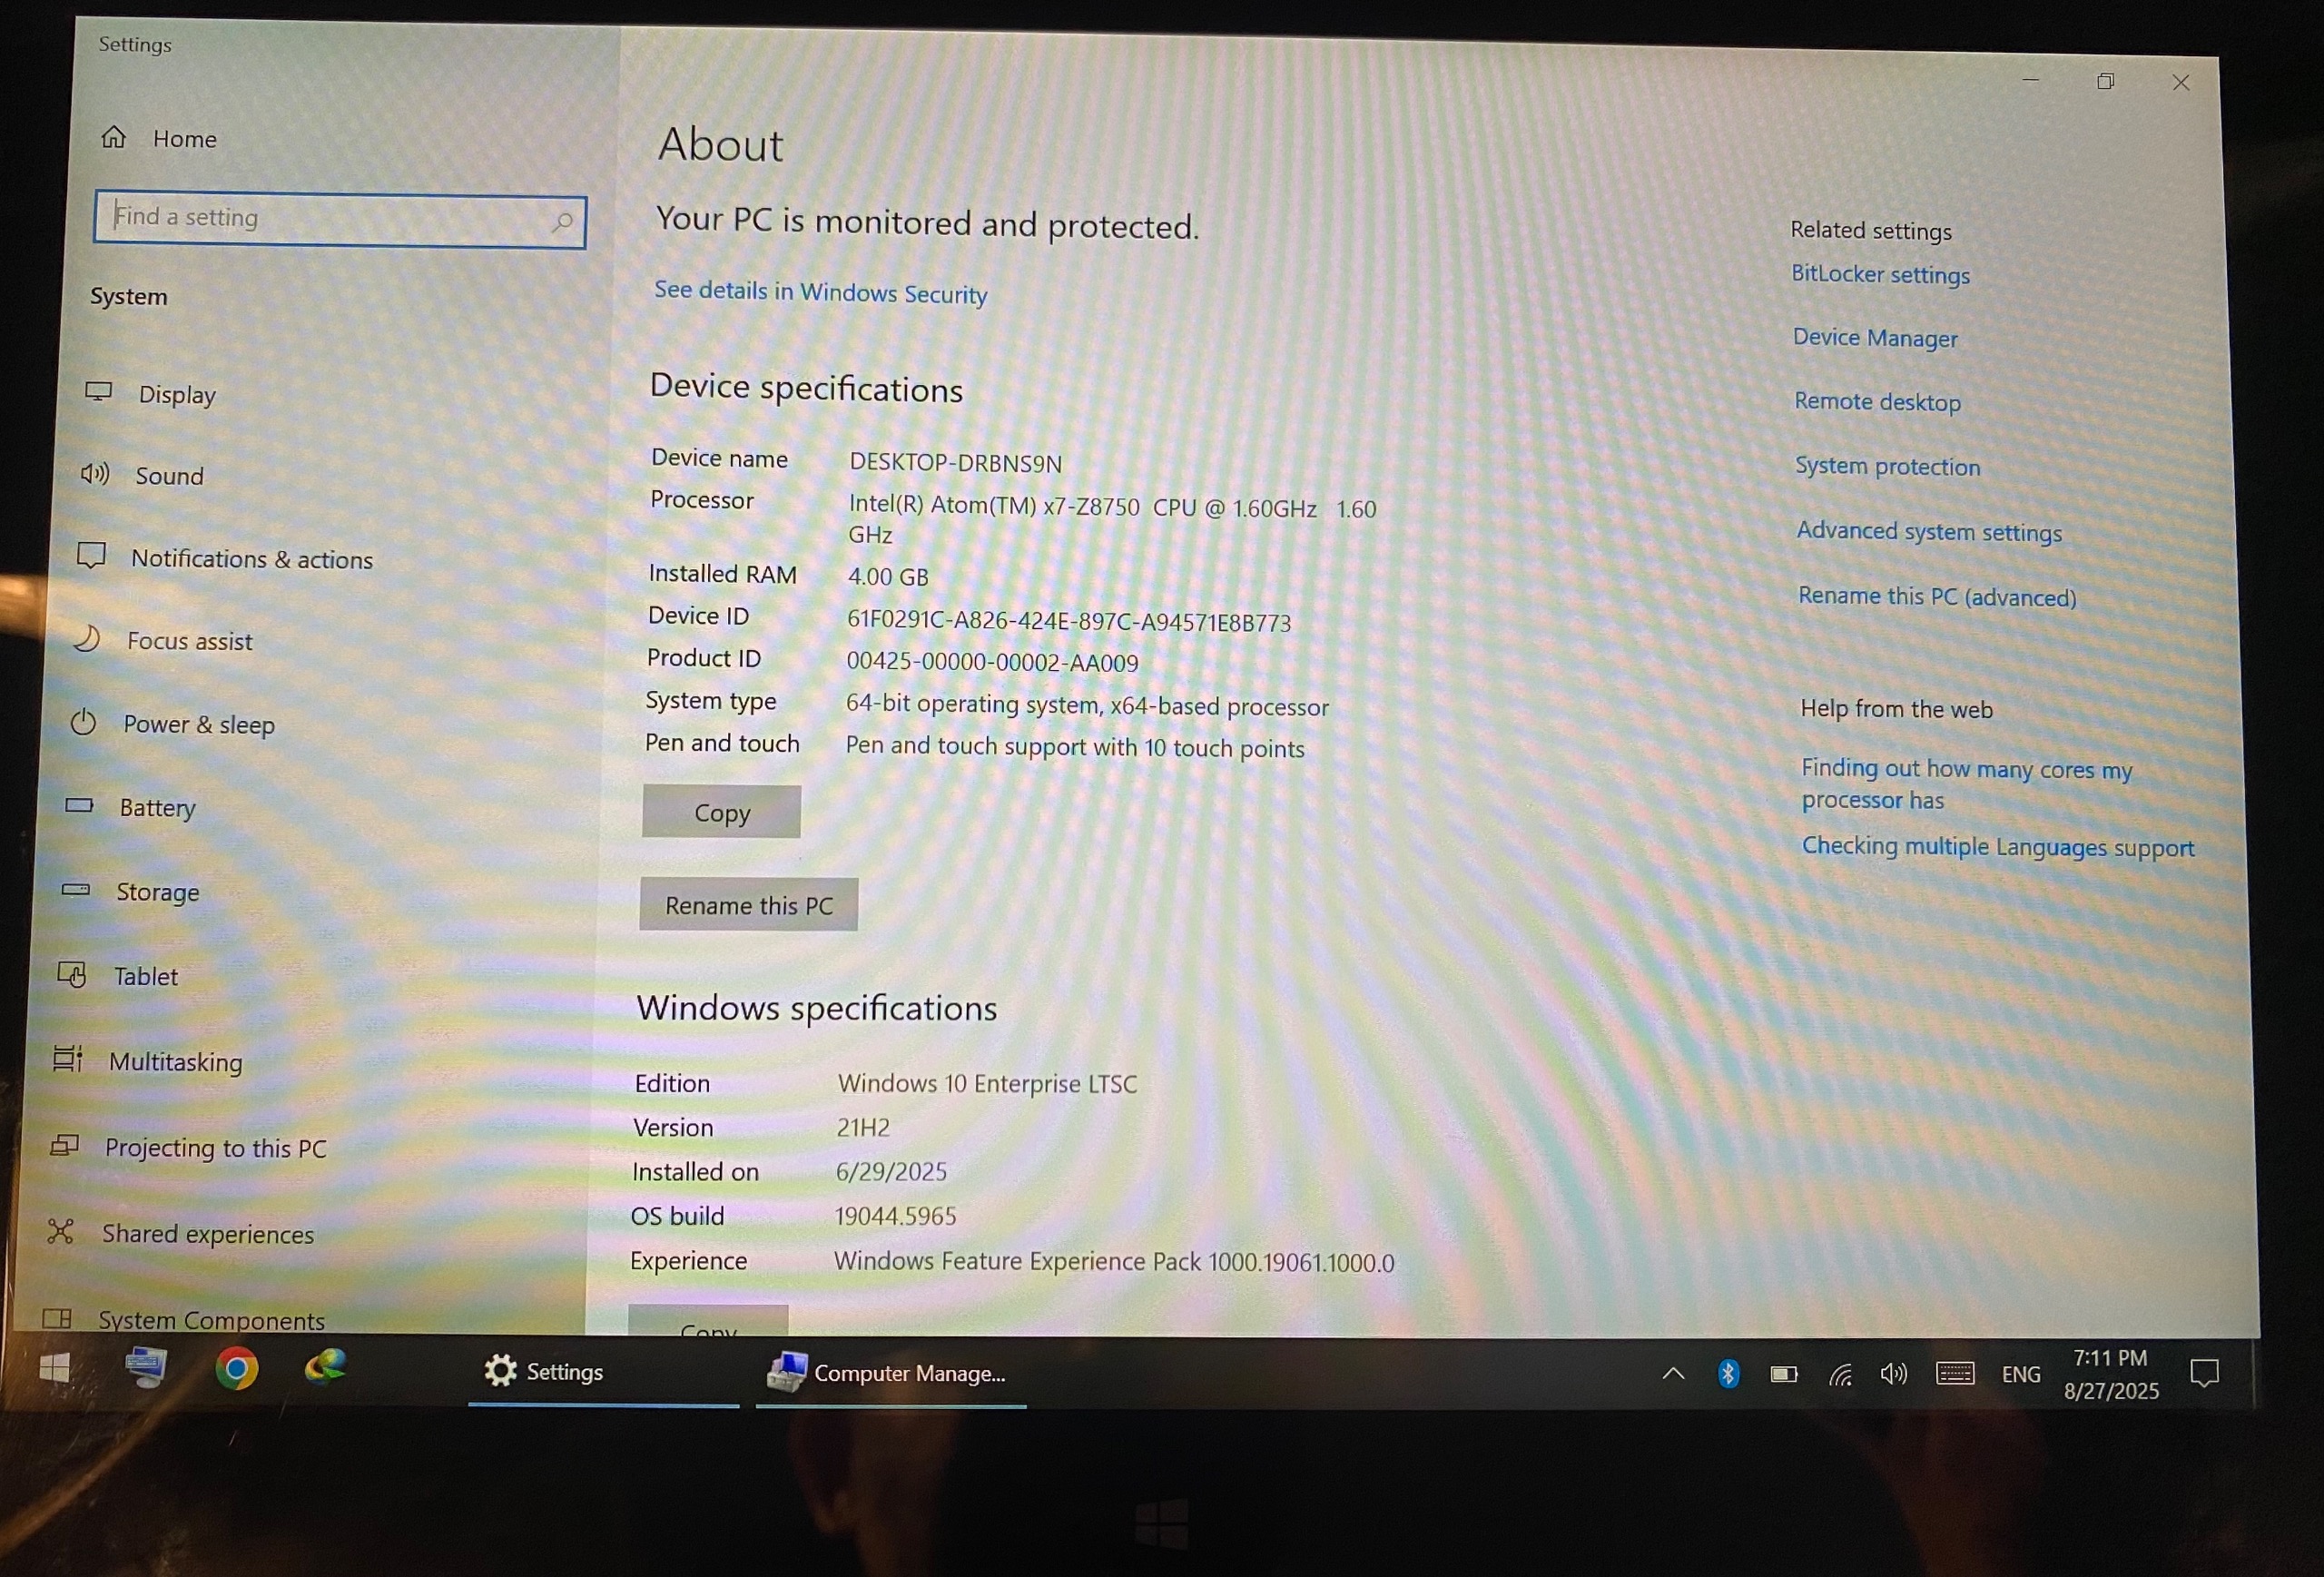The height and width of the screenshot is (1577, 2324).
Task: Open Wi-Fi network flyout
Action: point(1841,1375)
